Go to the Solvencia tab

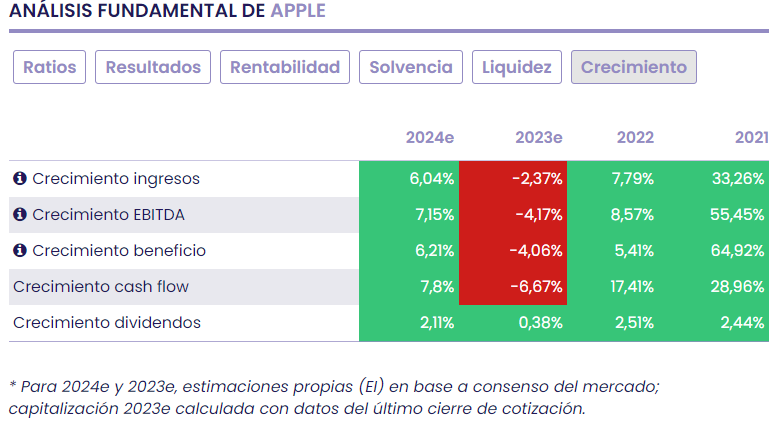[x=411, y=68]
